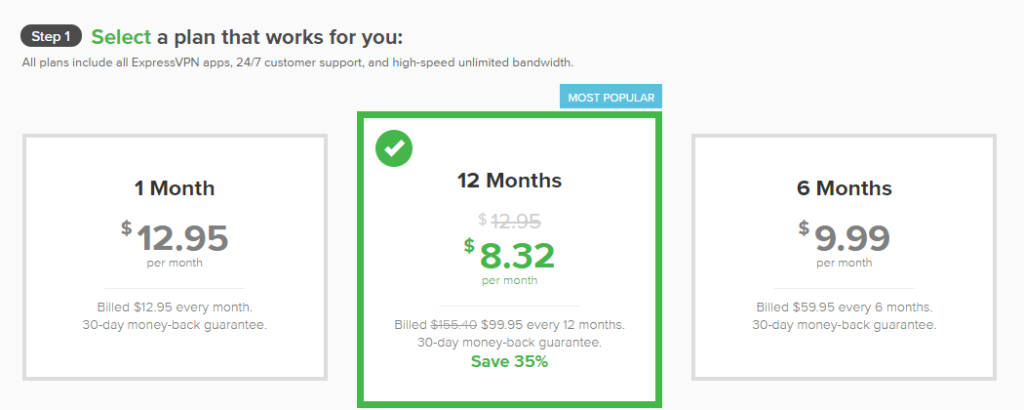
Task: Click 30-day money-back guarantee under 6 Months
Action: pyautogui.click(x=843, y=325)
